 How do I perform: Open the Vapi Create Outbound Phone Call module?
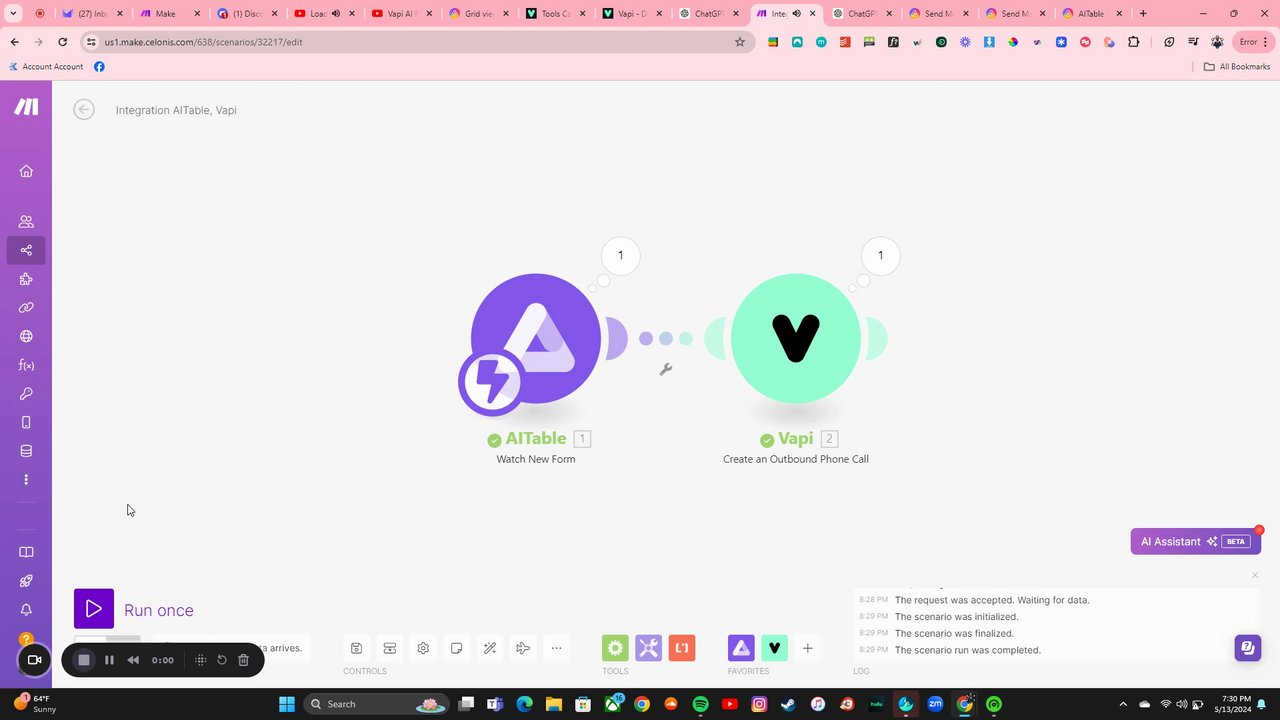(796, 338)
